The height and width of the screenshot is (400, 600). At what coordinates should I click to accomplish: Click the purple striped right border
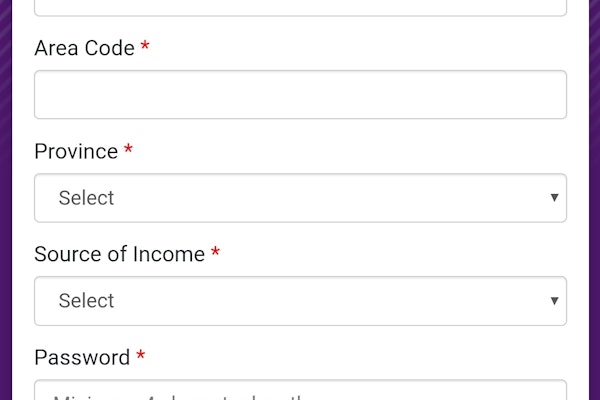594,200
